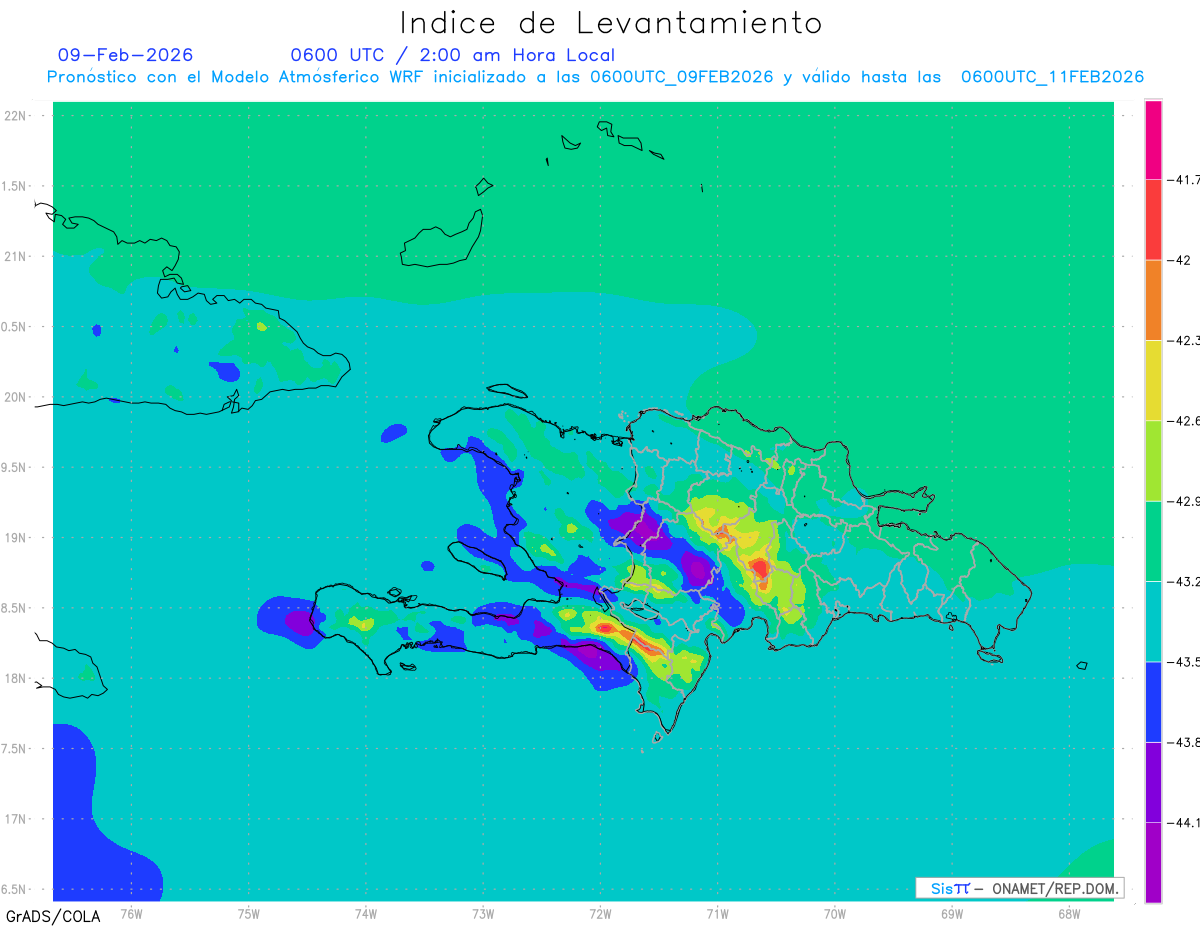Click the violet legend swatch below -44.1
This screenshot has height=927, width=1200.
coord(1153,862)
